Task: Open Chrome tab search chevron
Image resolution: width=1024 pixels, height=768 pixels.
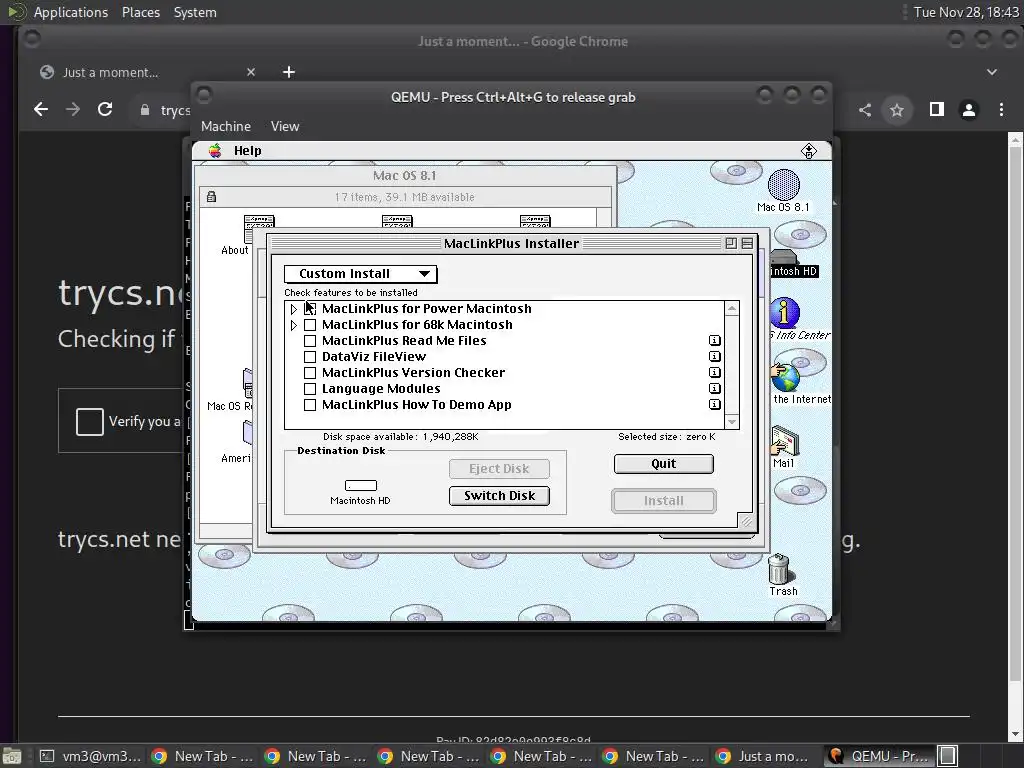Action: [x=991, y=72]
